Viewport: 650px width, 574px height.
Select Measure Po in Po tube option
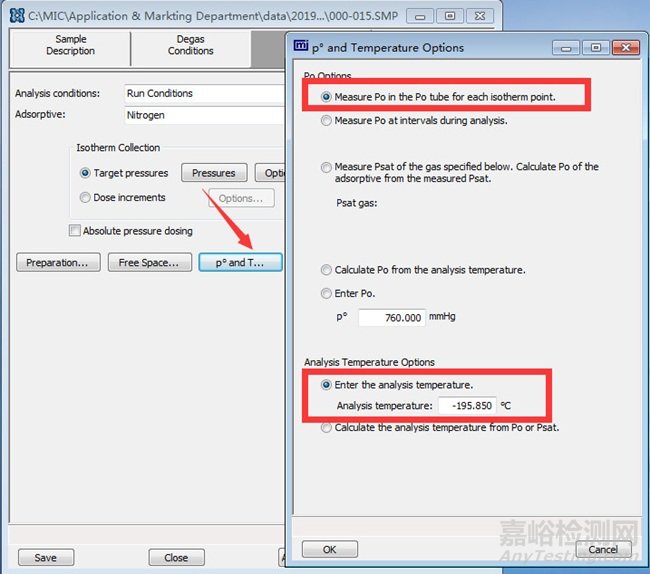pos(327,97)
